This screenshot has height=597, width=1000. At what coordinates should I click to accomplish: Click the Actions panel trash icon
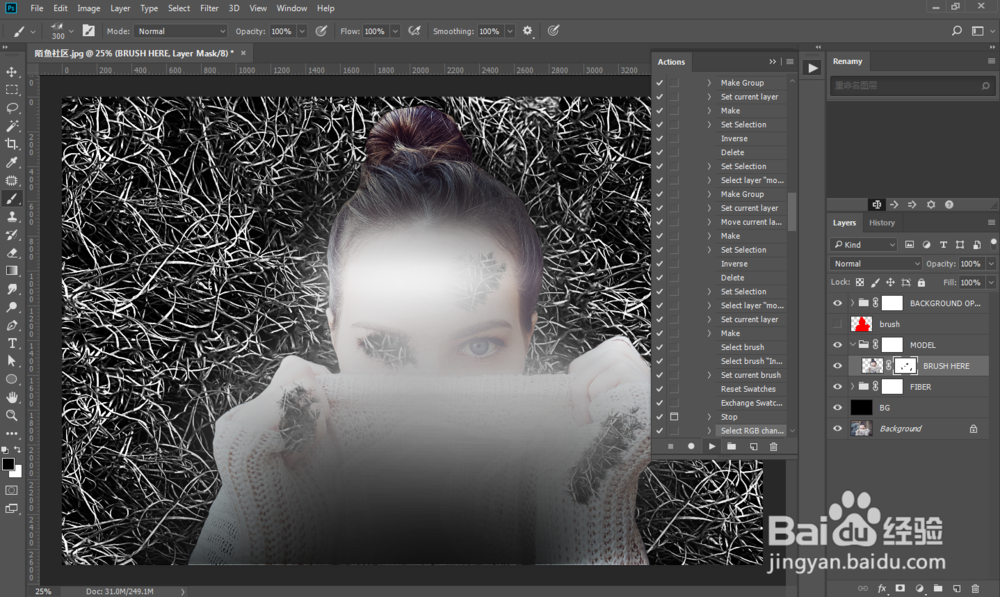(774, 446)
